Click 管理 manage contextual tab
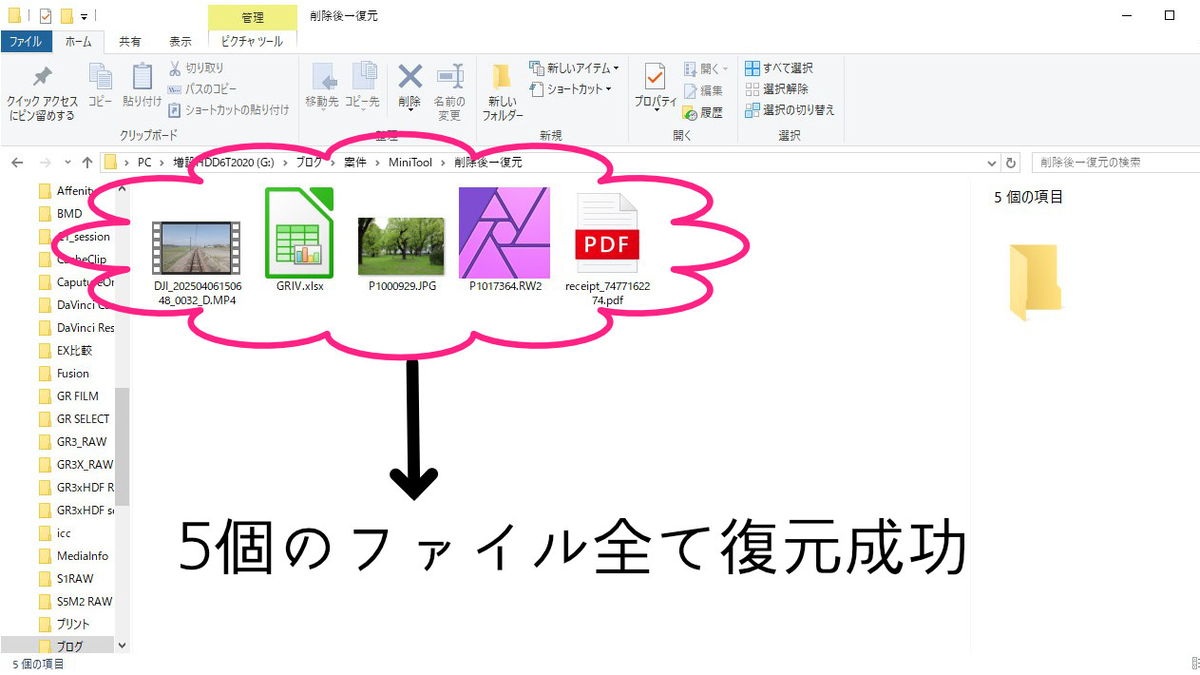This screenshot has height=675, width=1200. (253, 17)
